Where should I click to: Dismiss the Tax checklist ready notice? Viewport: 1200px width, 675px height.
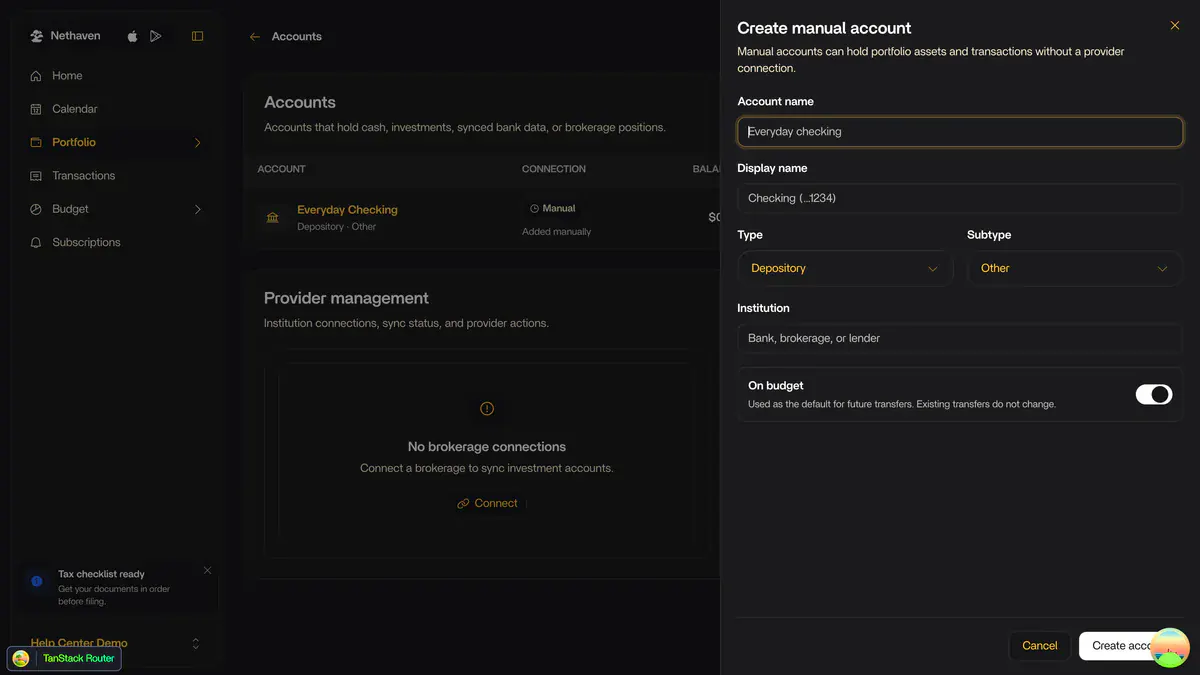[x=207, y=570]
